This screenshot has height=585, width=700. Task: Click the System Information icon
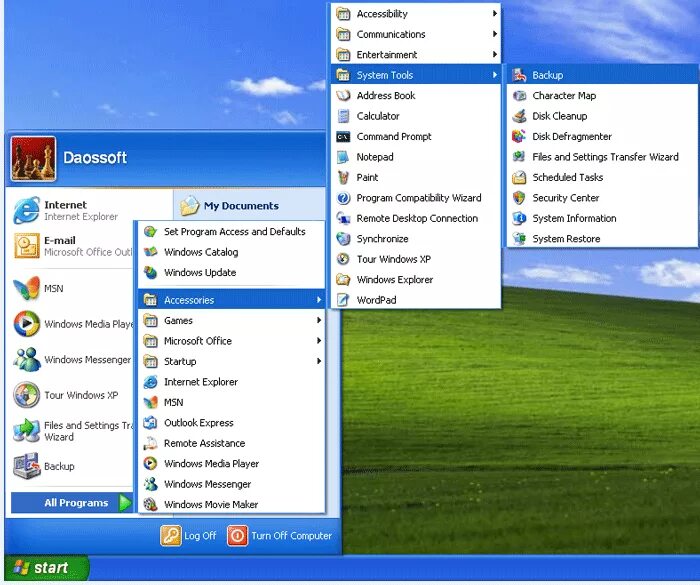519,218
